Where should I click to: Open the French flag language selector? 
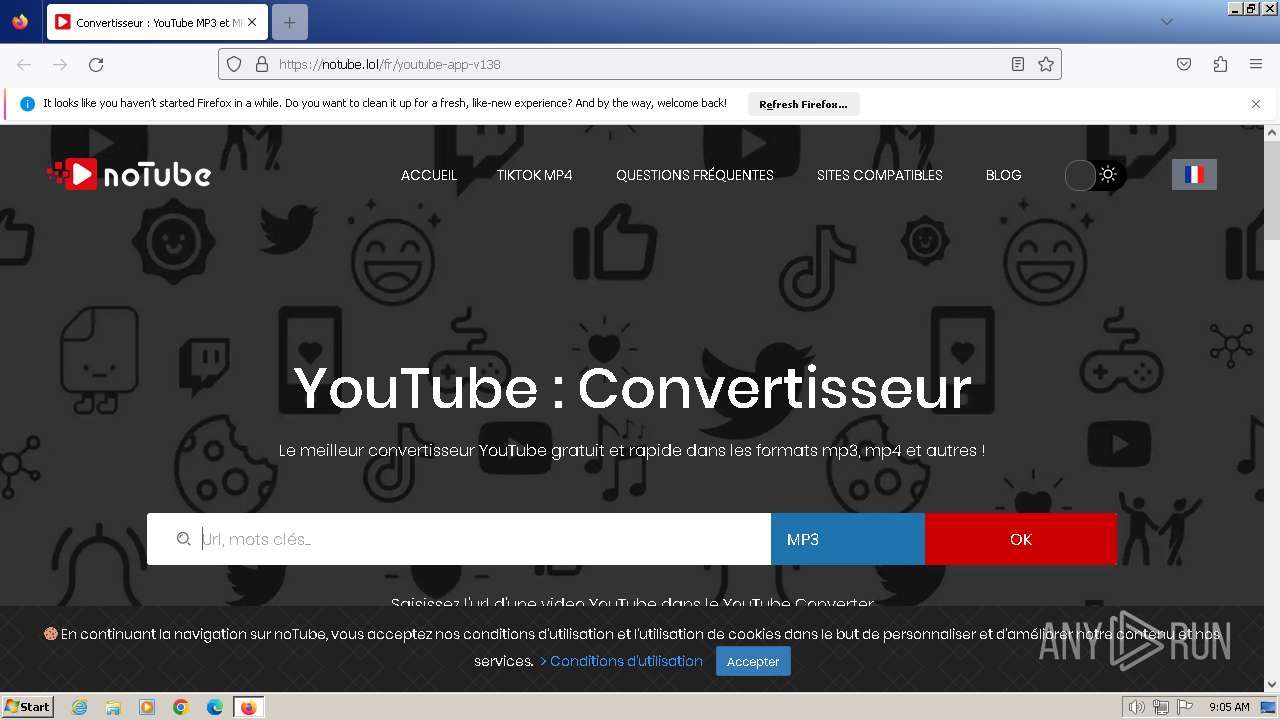coord(1194,174)
